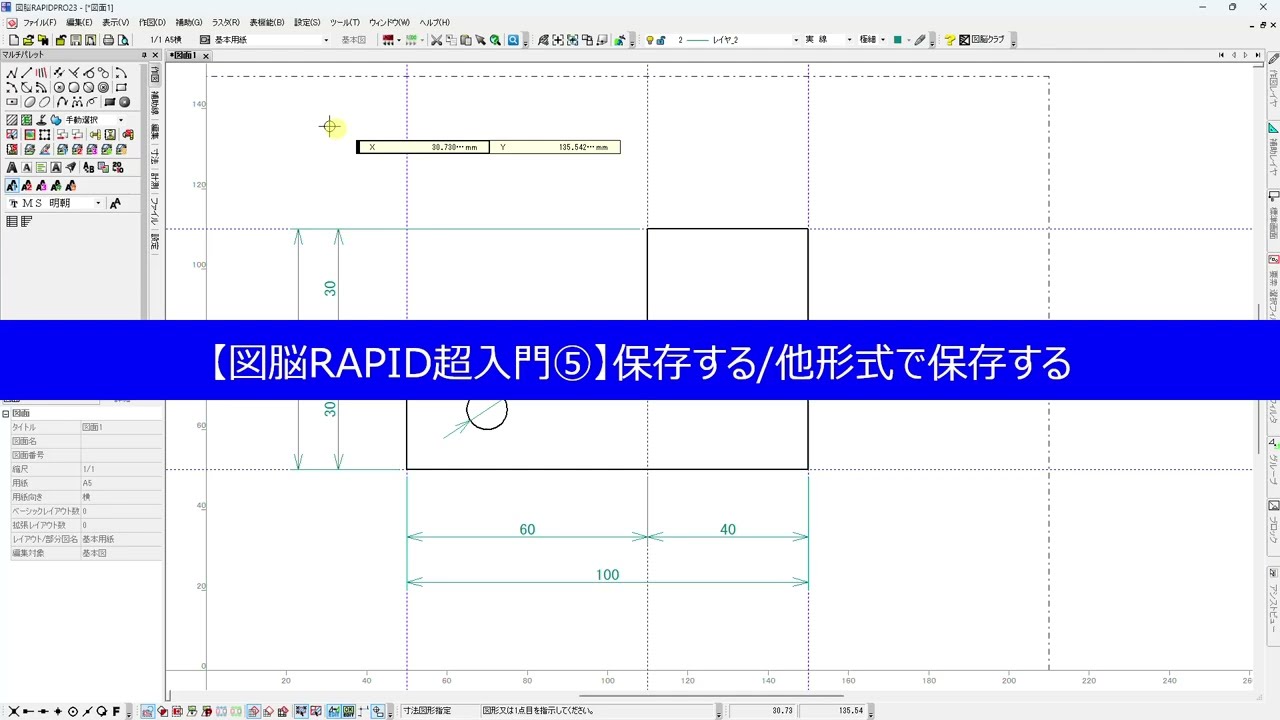Pin the multi palette panel

143,55
